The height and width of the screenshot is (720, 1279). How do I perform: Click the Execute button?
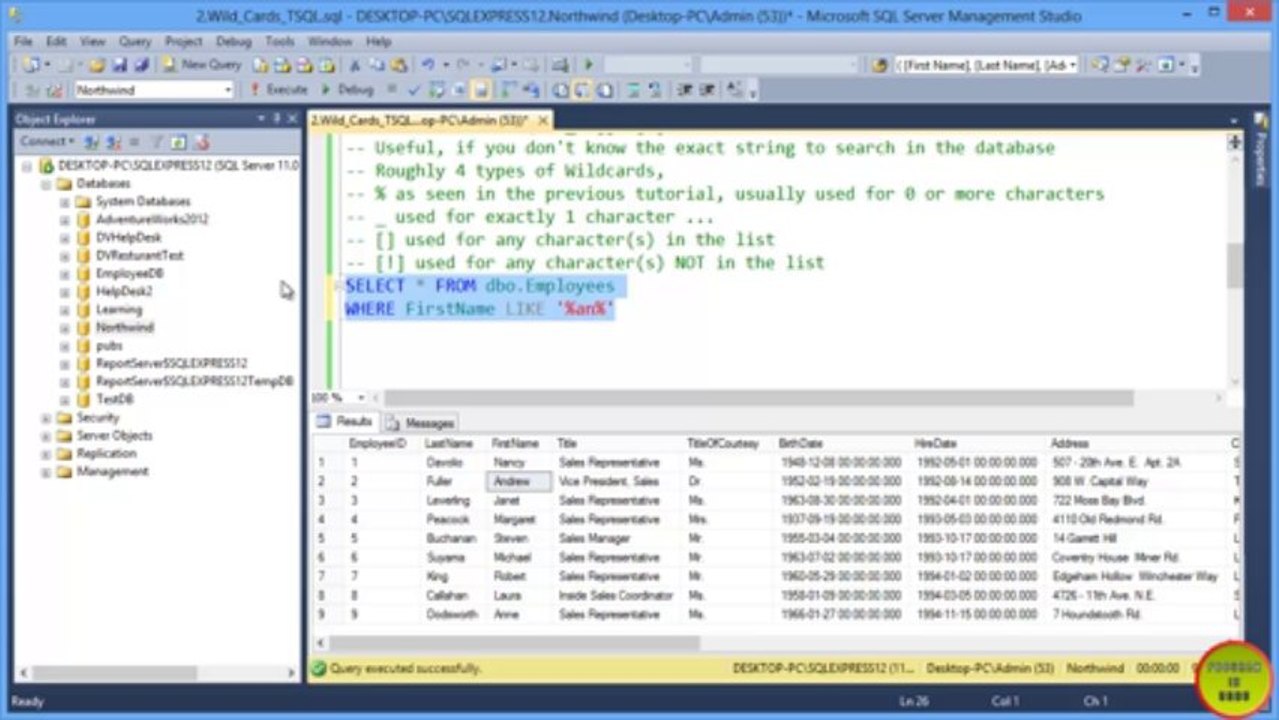pos(278,90)
